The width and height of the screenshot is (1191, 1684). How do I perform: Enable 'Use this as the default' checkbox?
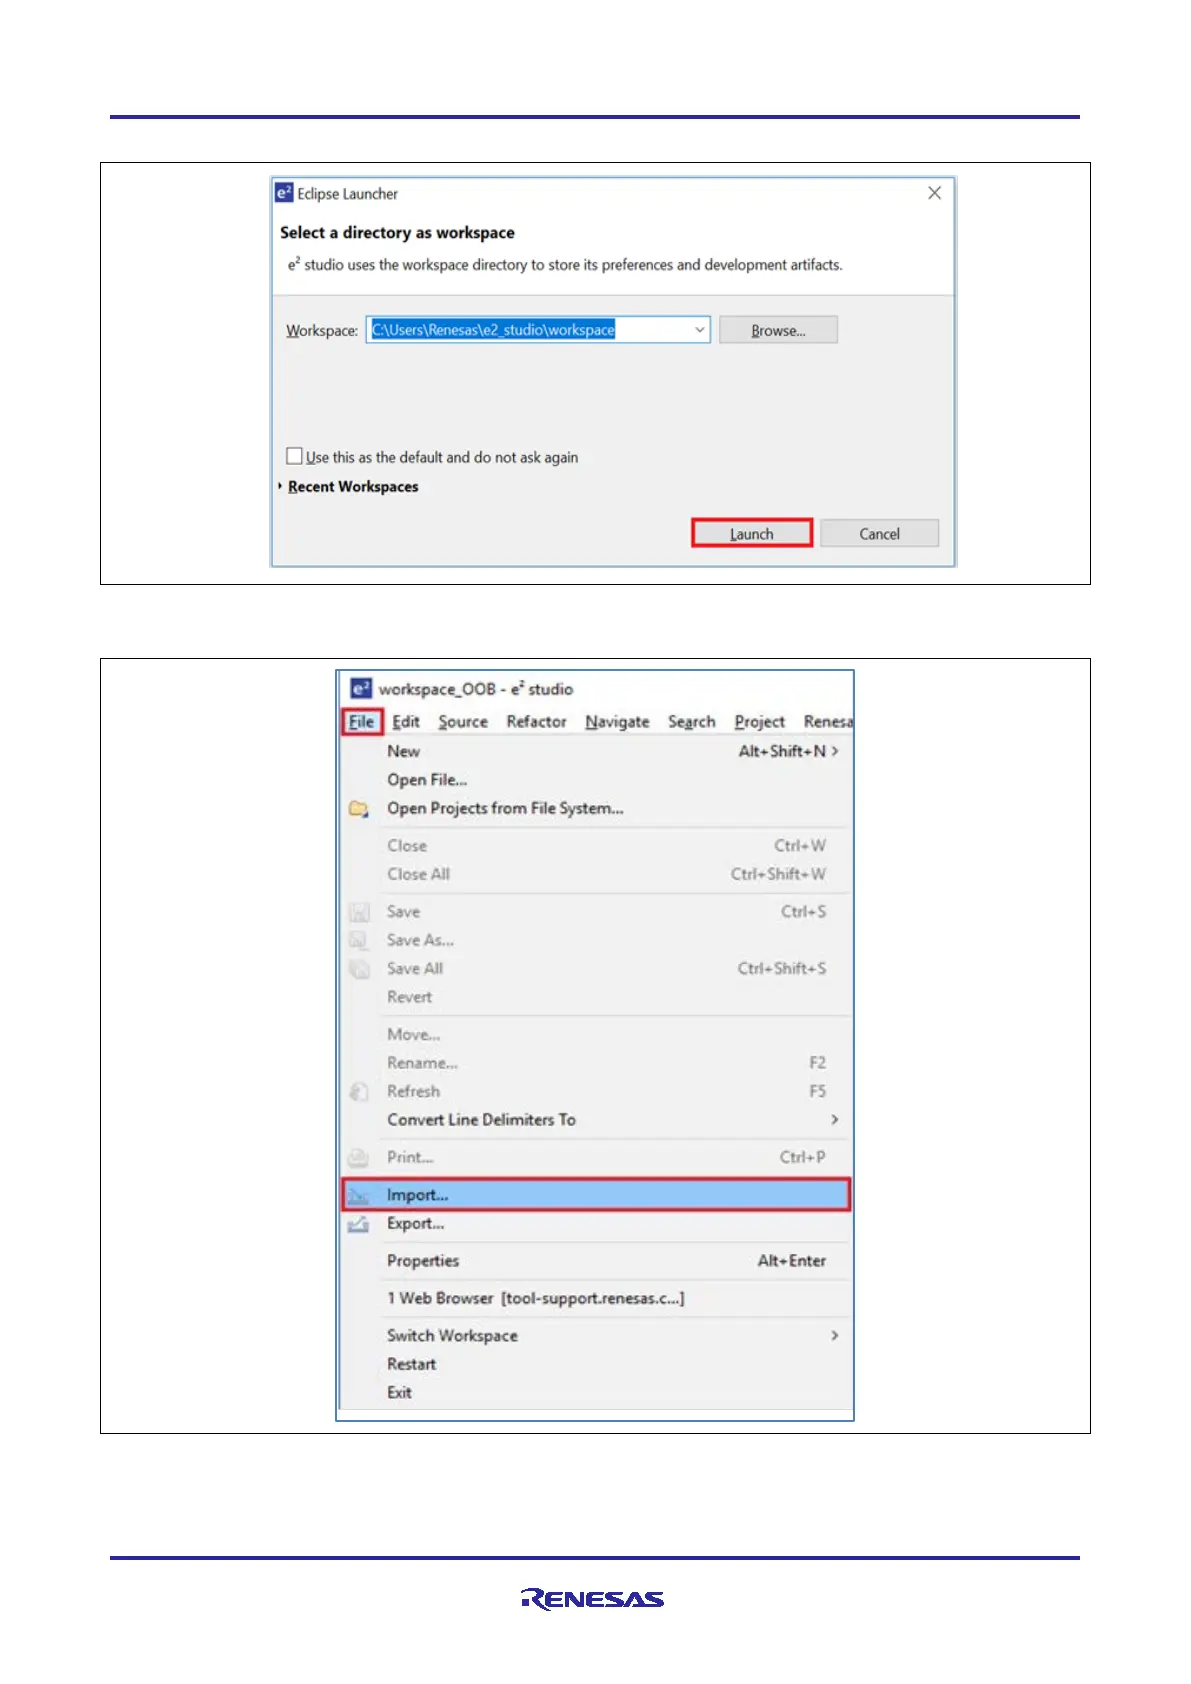(294, 456)
